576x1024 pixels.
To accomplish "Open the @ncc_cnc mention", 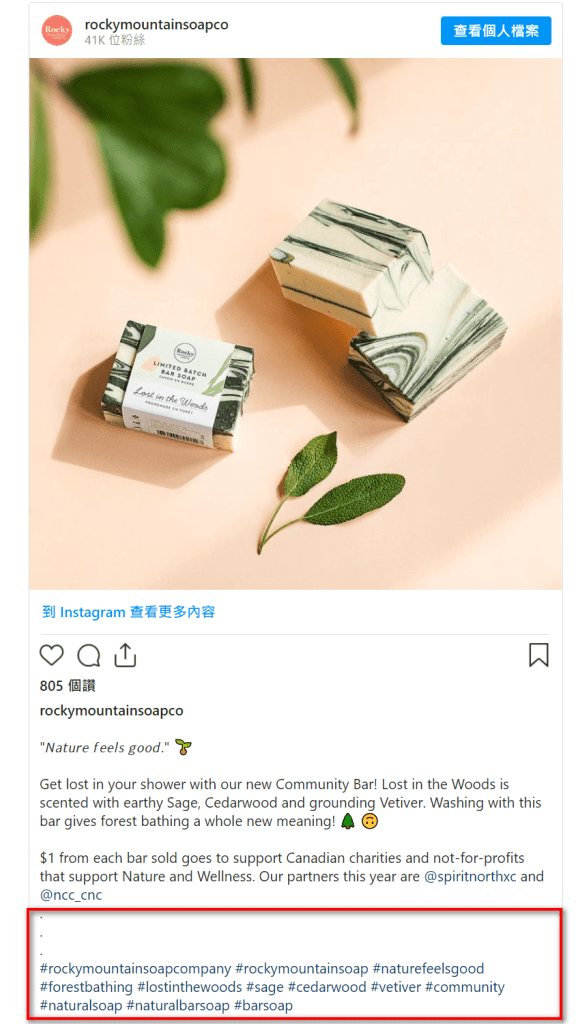I will (x=71, y=895).
